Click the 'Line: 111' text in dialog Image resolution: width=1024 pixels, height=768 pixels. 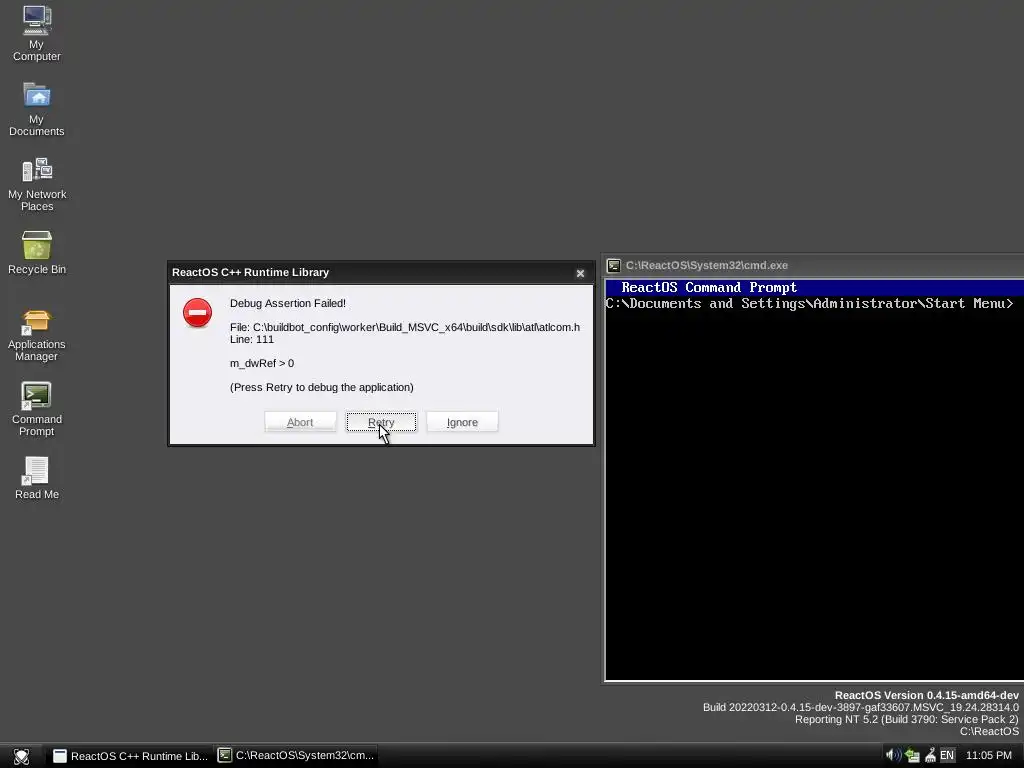tap(251, 339)
